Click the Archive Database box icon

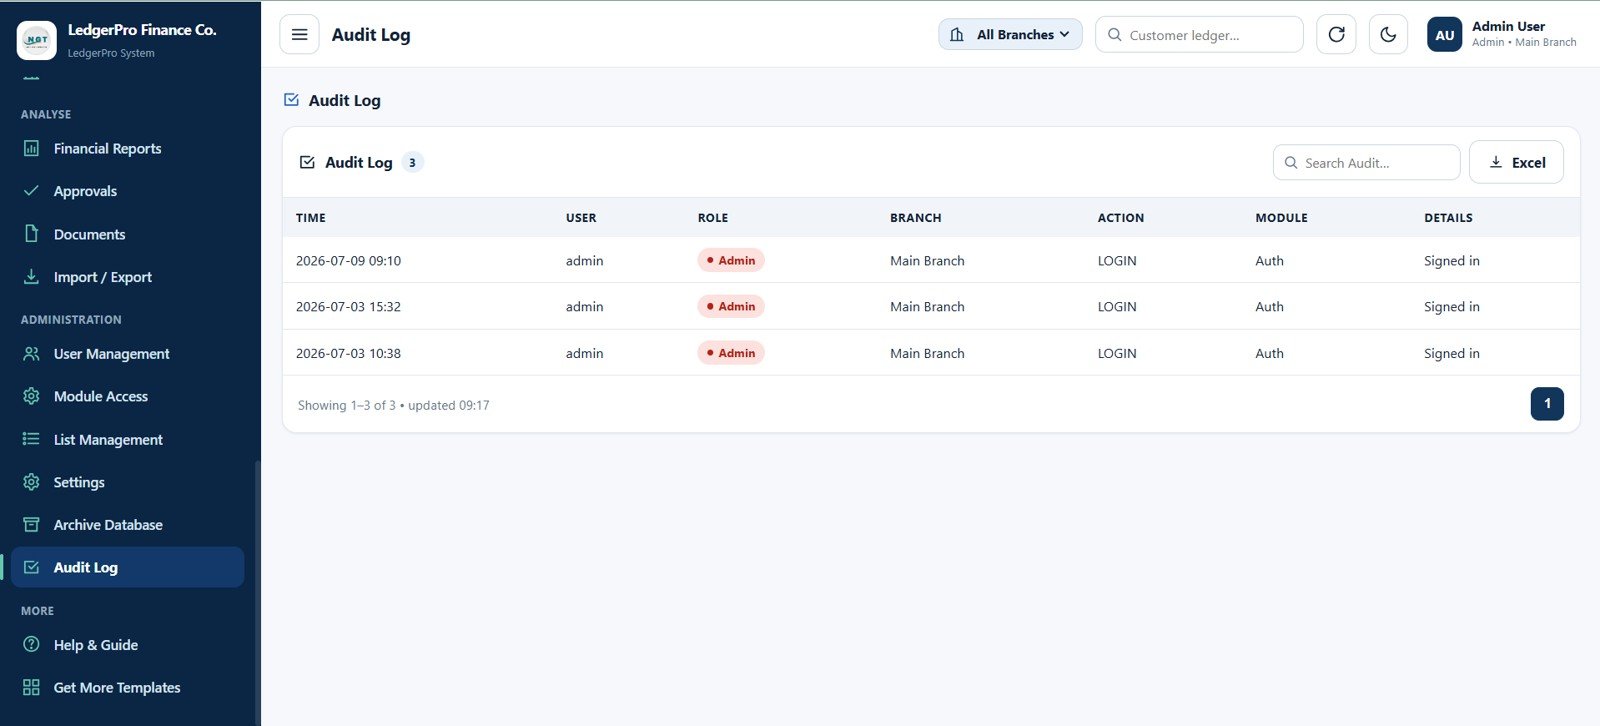click(31, 525)
